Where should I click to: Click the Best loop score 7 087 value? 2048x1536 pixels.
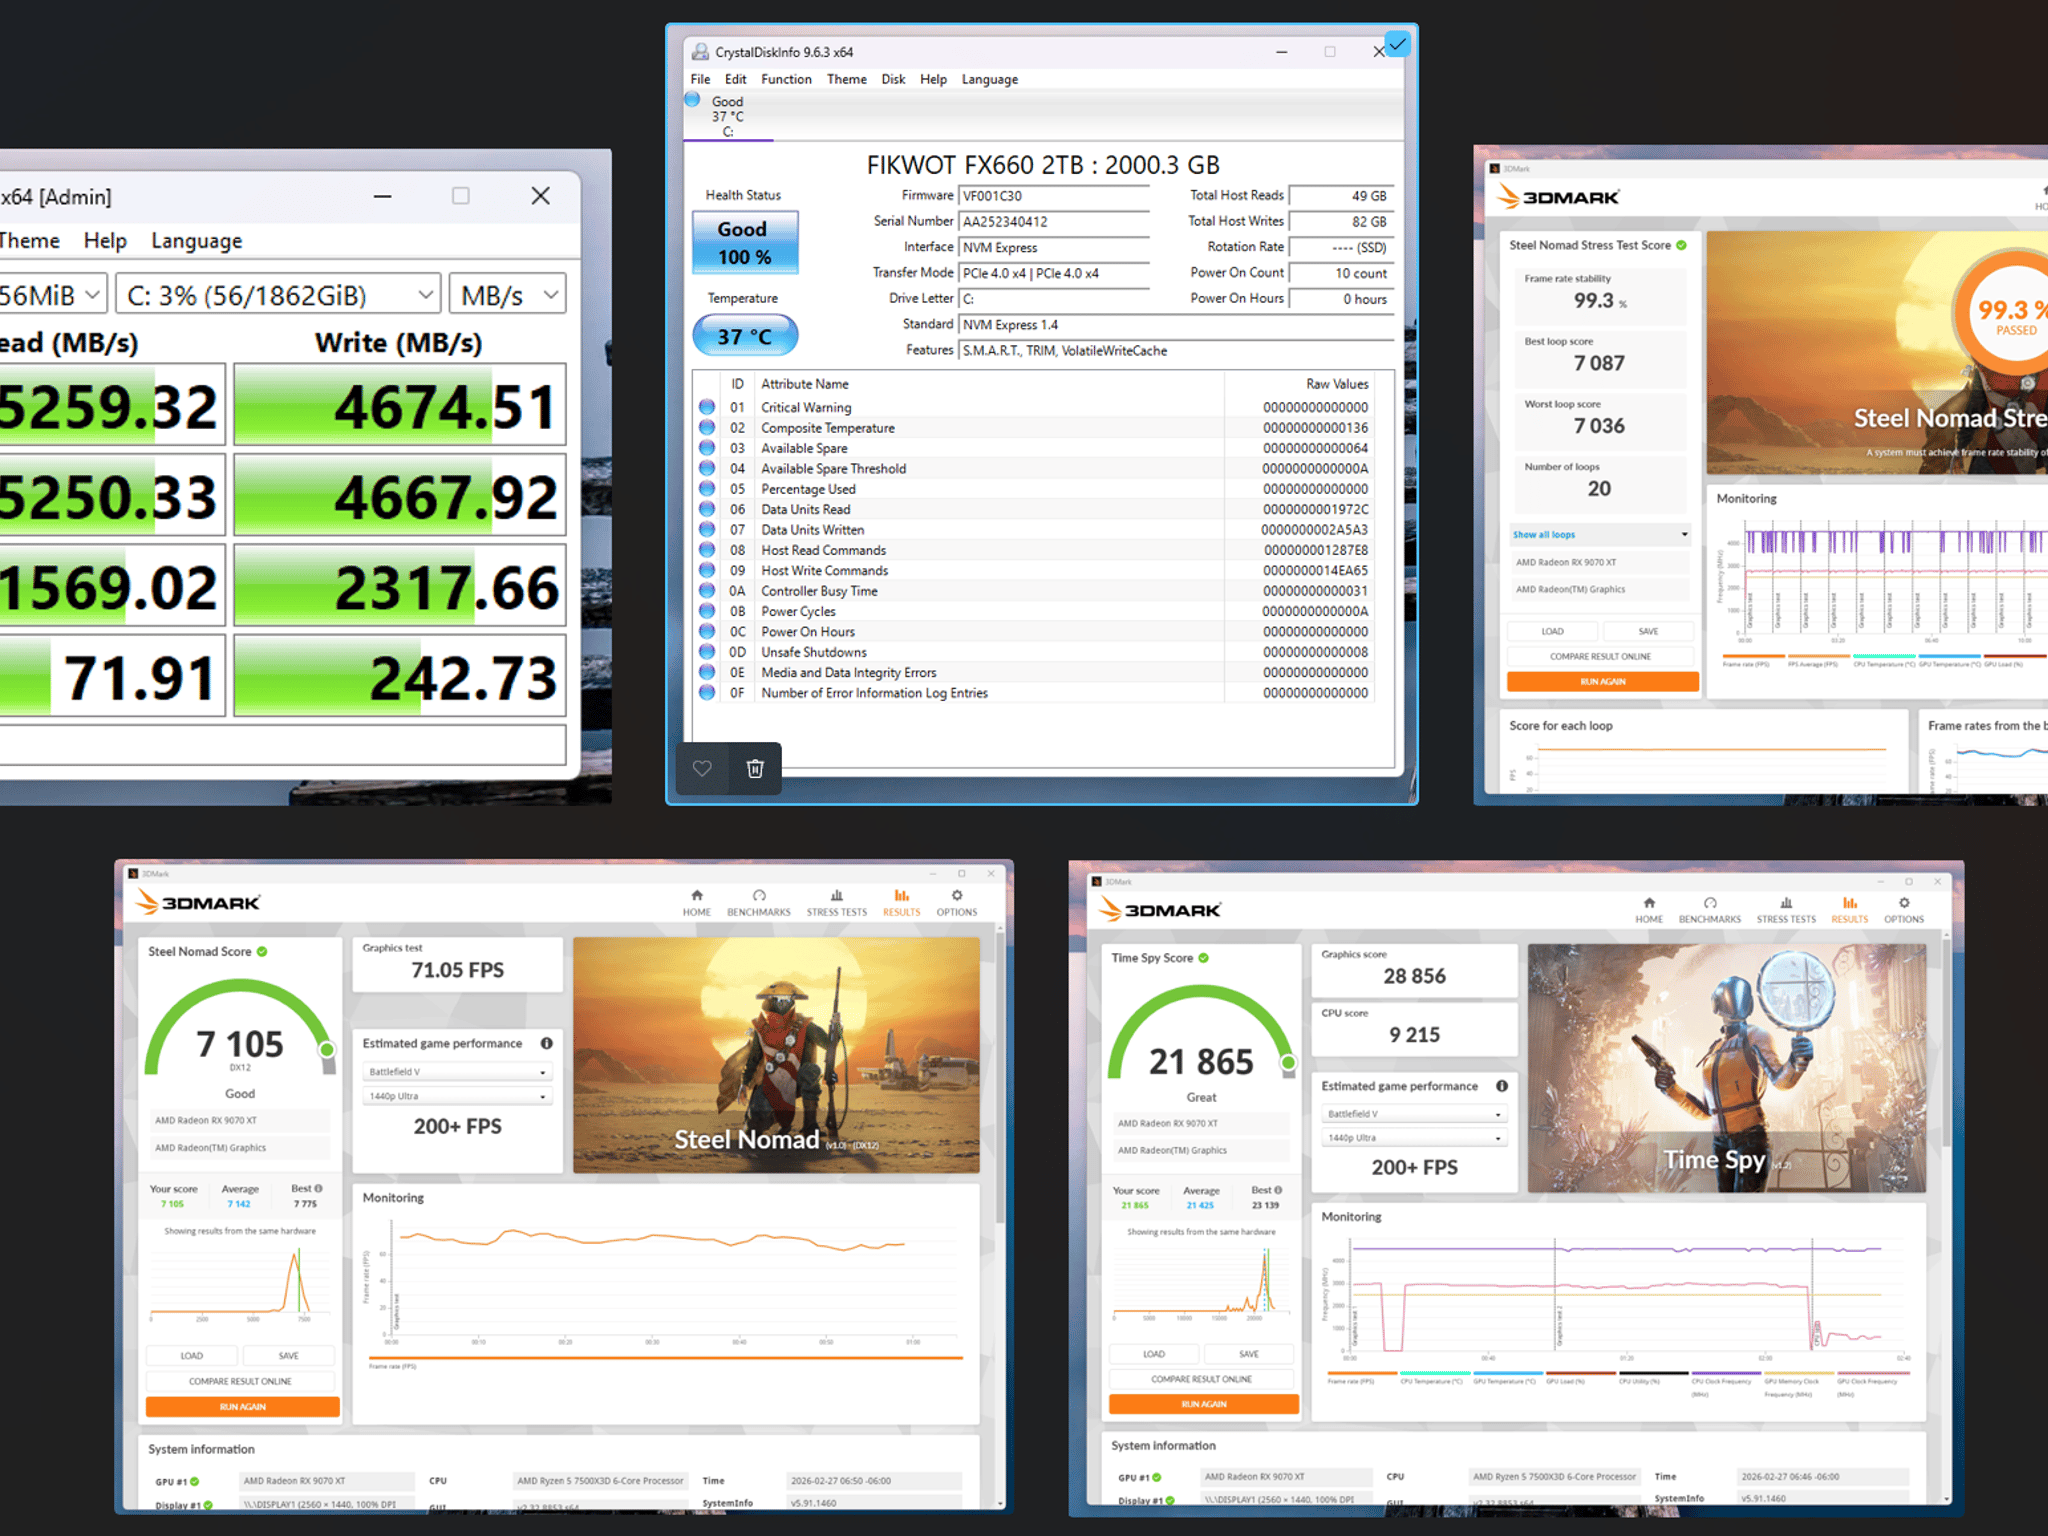(x=1599, y=363)
